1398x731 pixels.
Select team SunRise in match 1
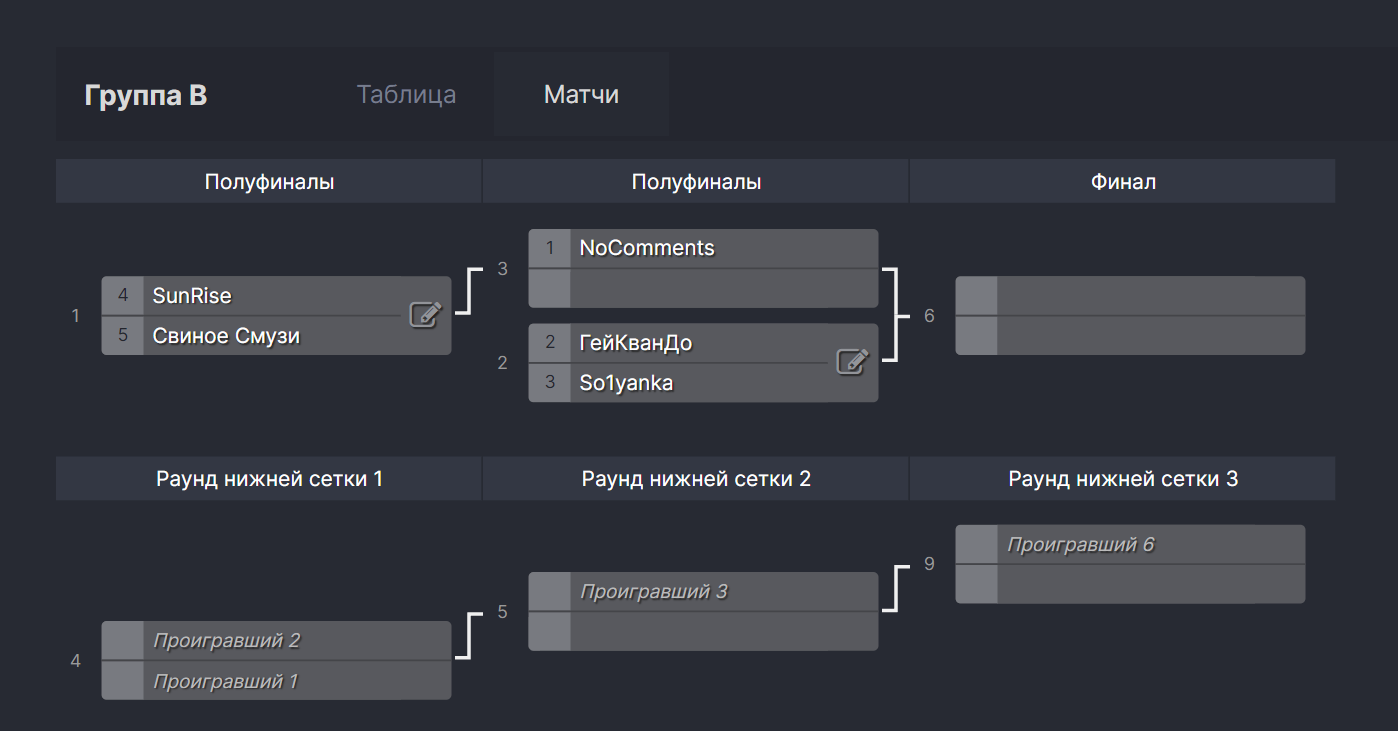270,296
